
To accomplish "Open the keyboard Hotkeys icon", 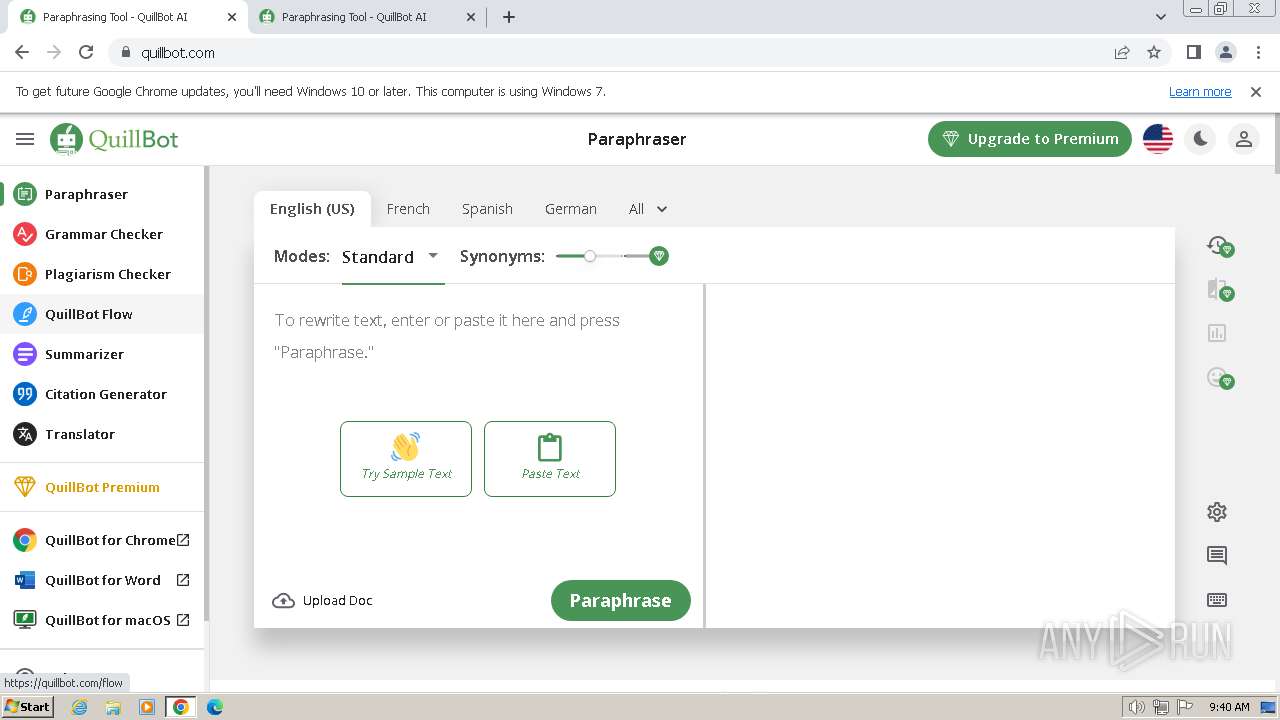I will coord(1217,600).
